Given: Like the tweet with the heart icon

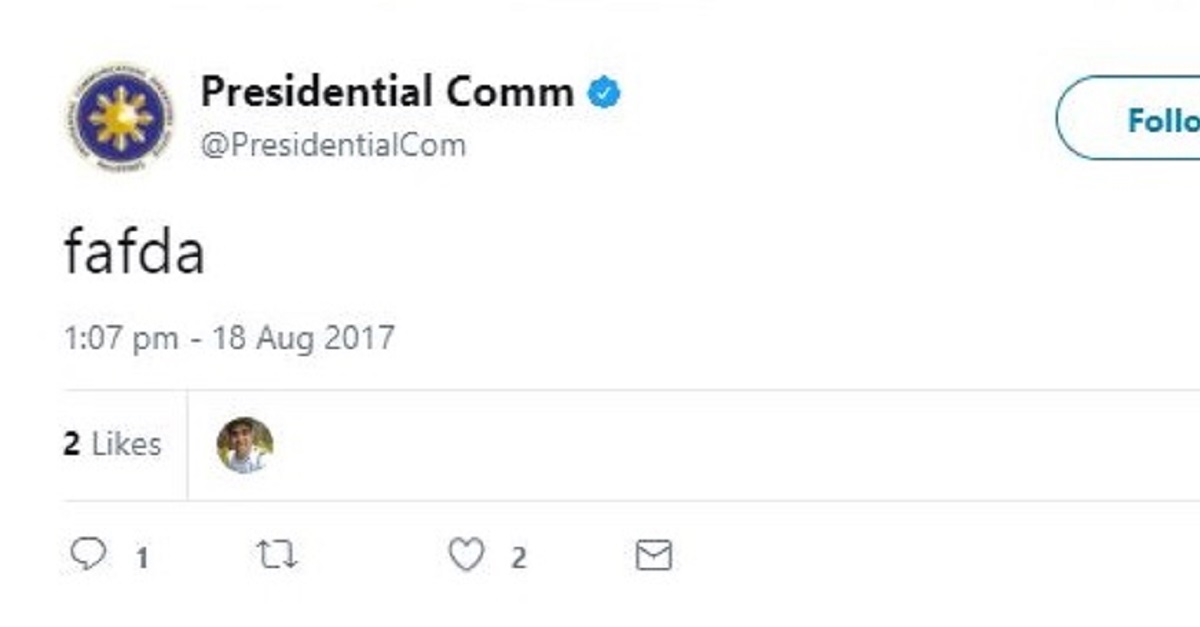Looking at the screenshot, I should click(x=466, y=555).
